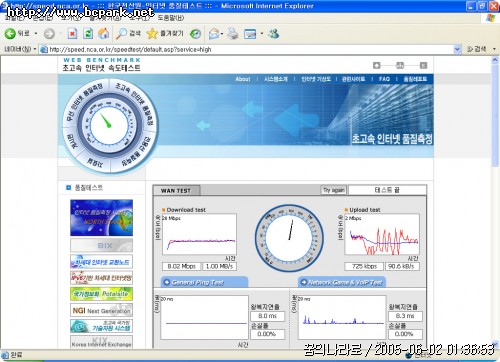Viewport: 500px width, 362px height.
Task: Go to the Home page icon
Action: pos(104,33)
